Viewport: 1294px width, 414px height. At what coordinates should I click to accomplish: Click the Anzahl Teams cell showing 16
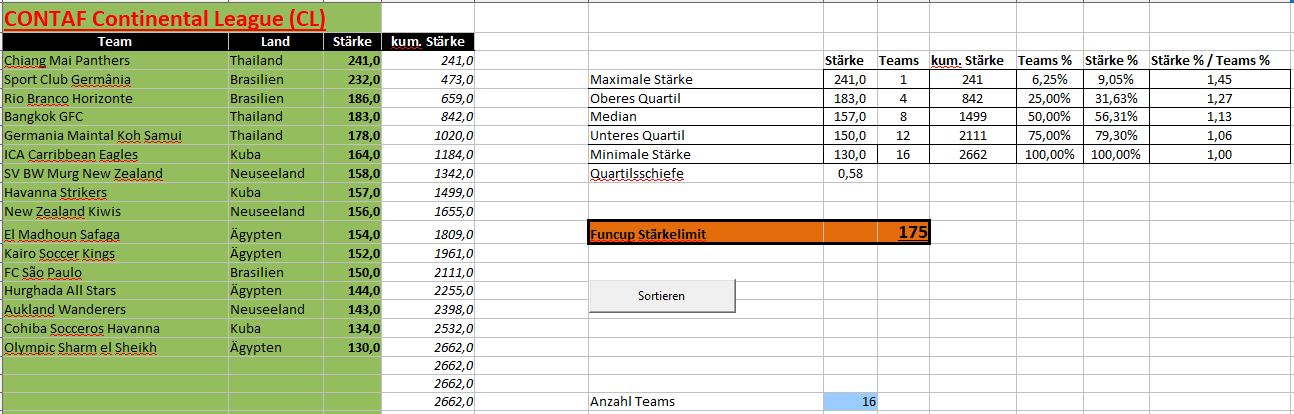point(850,401)
